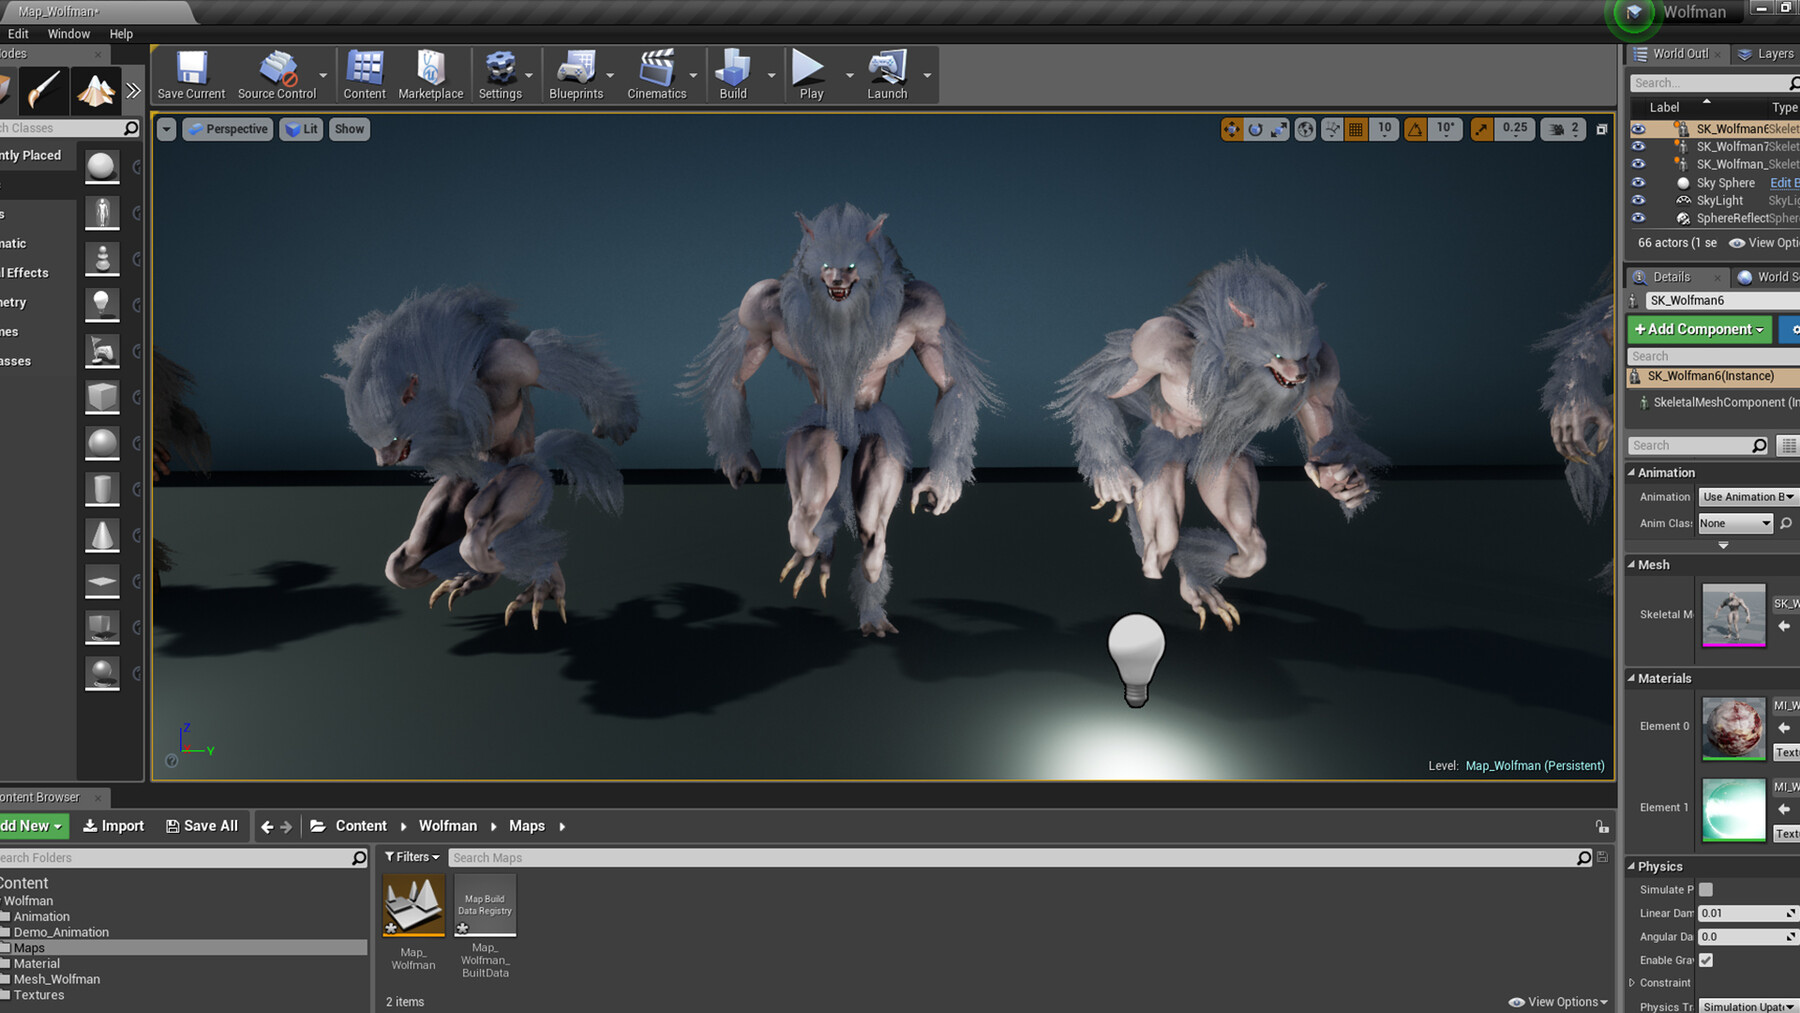
Task: Maximize the viewport with the corner icon
Action: coord(1601,129)
